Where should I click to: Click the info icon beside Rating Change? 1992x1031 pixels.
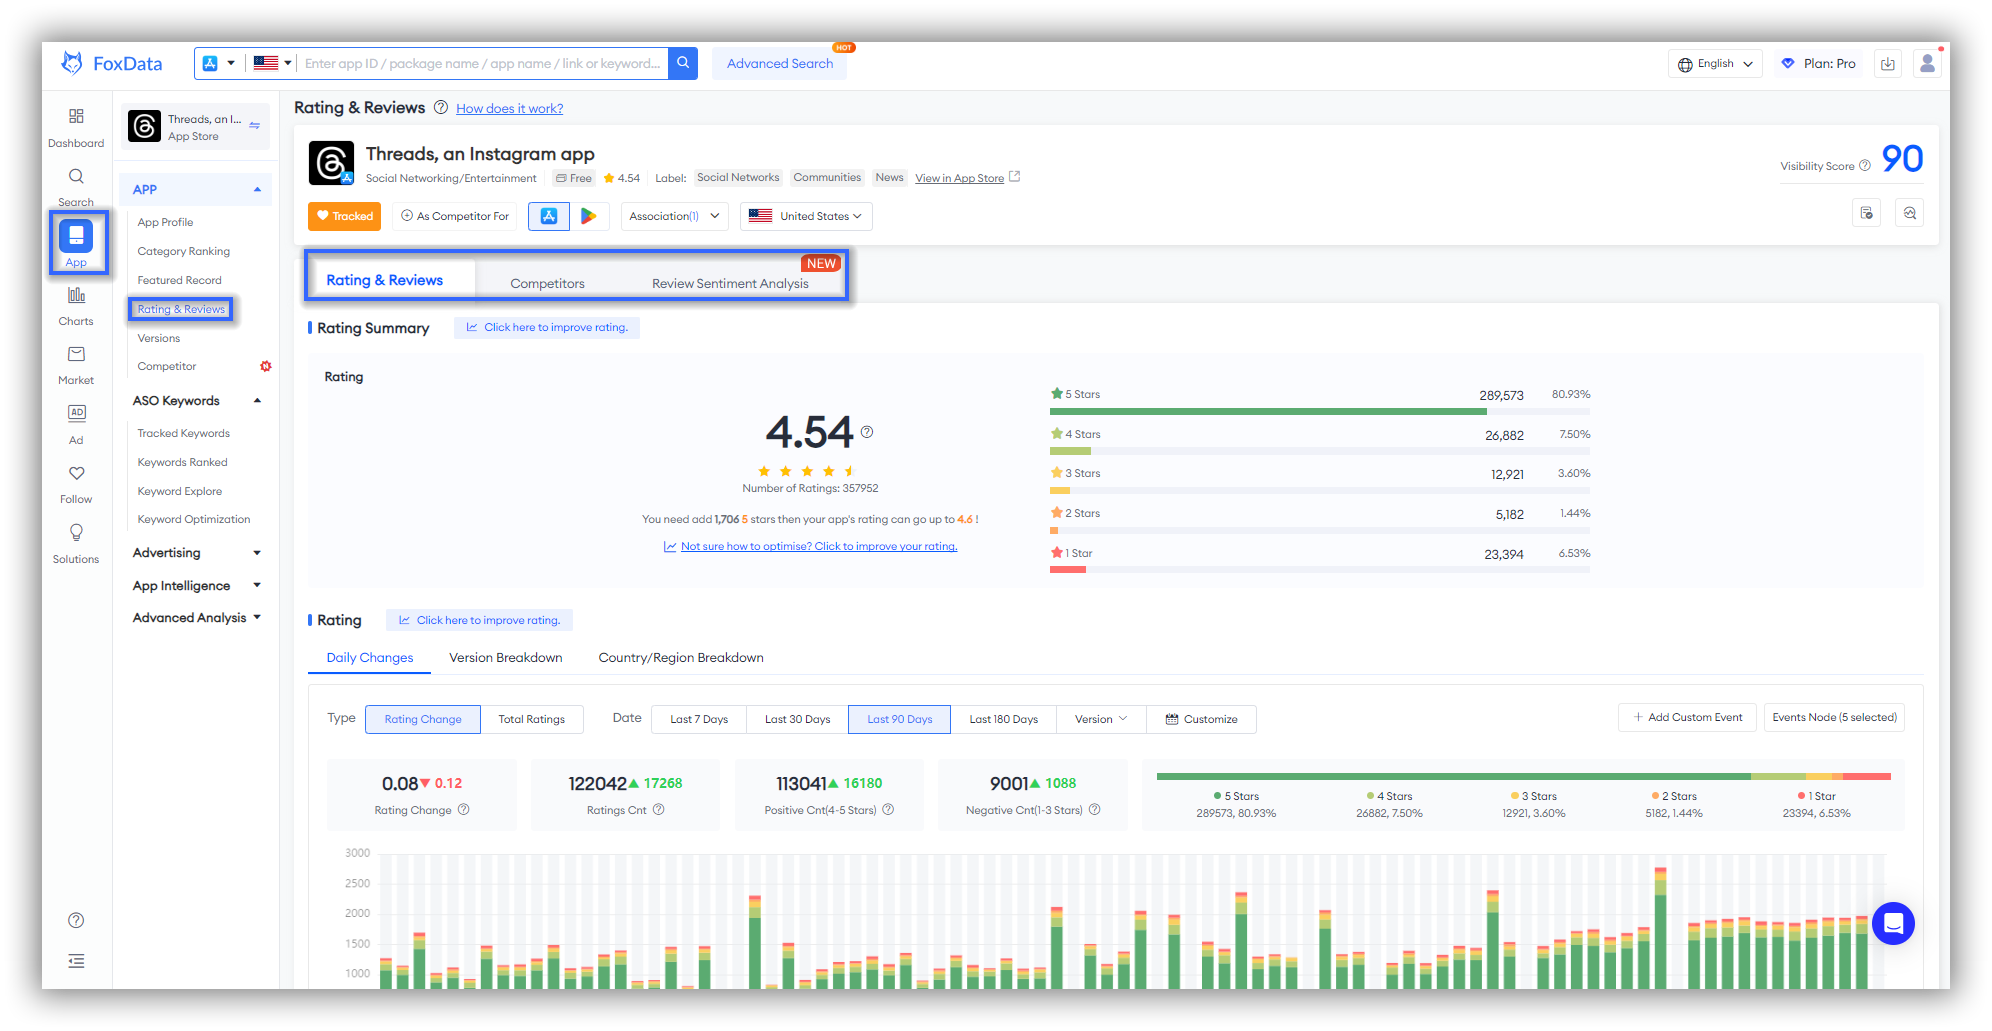[x=464, y=810]
